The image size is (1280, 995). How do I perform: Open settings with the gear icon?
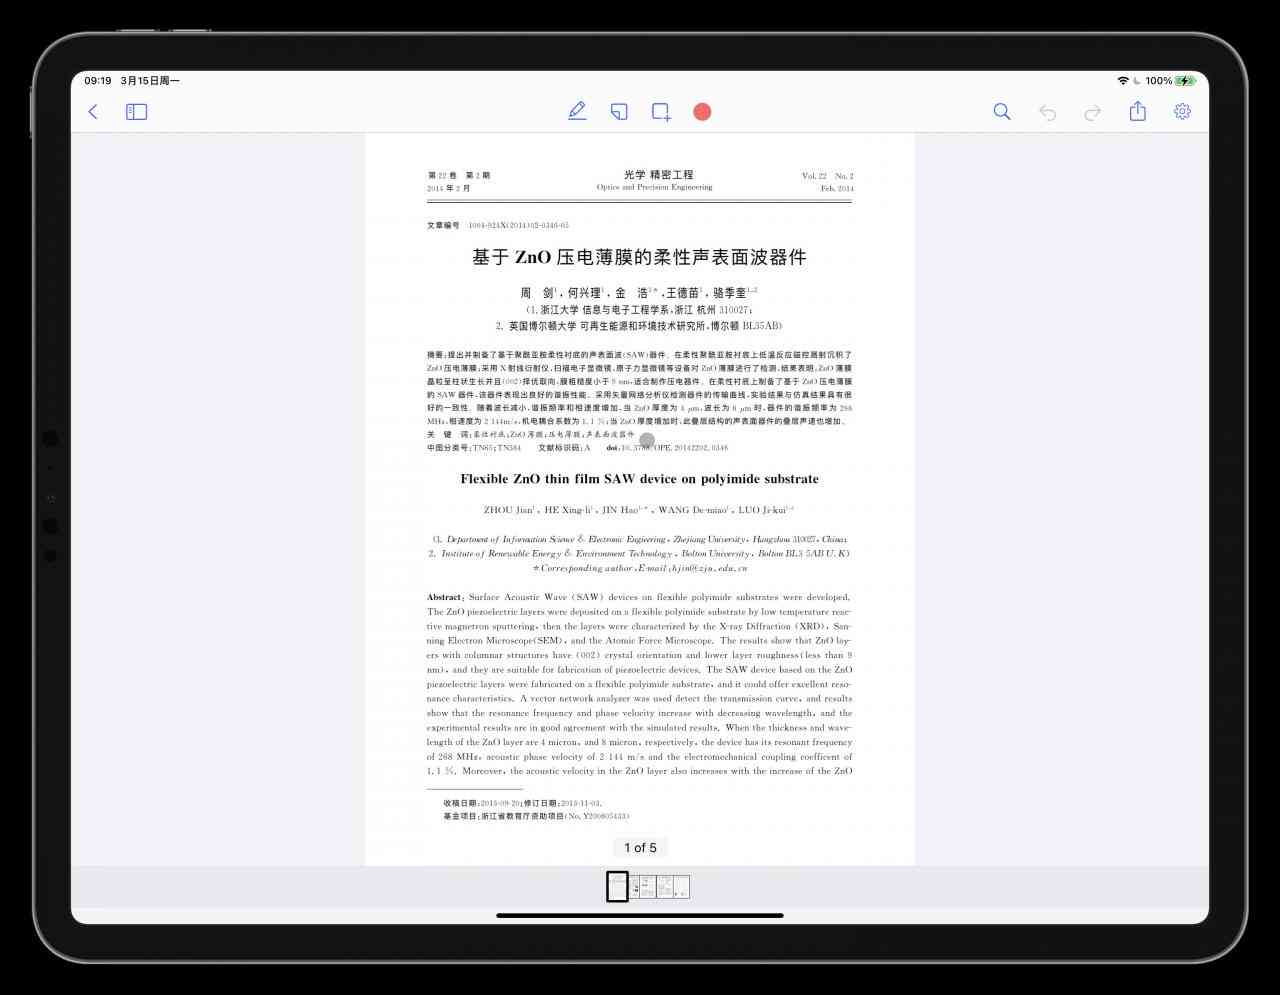(x=1182, y=111)
